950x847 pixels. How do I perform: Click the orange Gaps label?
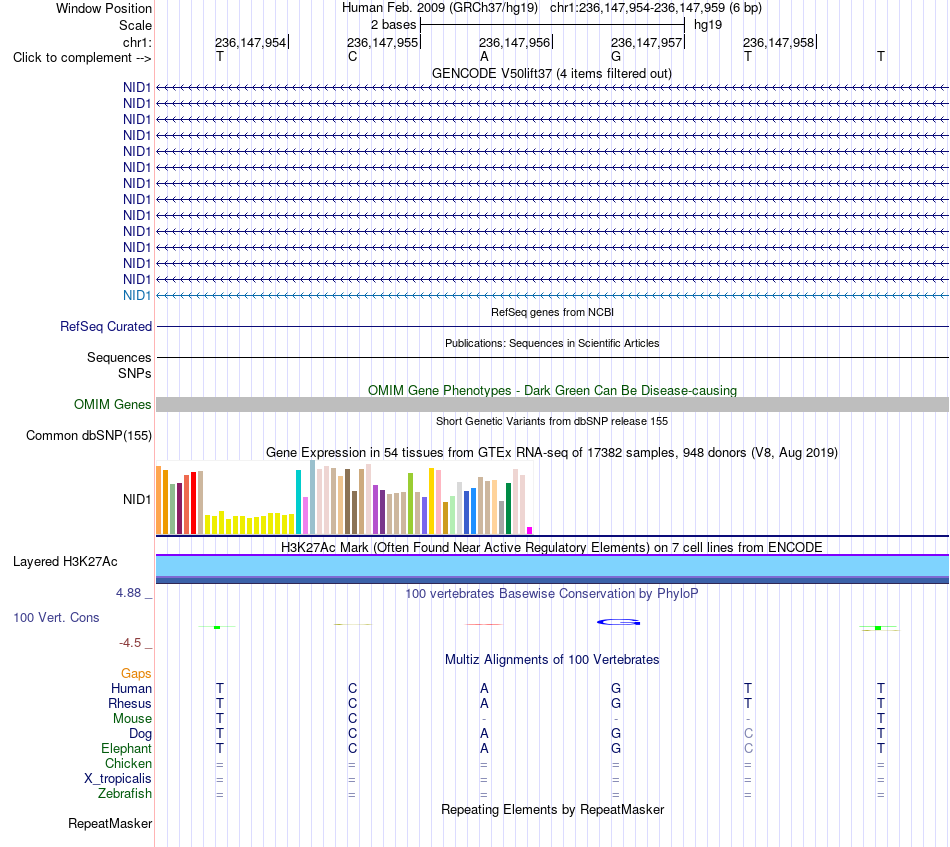pos(136,674)
